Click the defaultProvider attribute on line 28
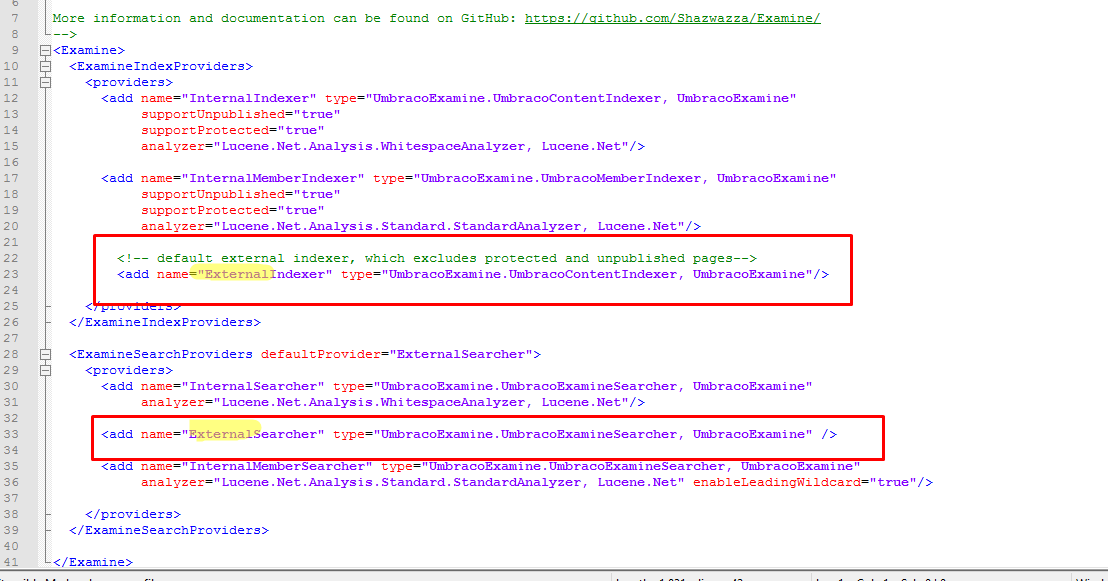Image resolution: width=1108 pixels, height=581 pixels. (x=321, y=354)
